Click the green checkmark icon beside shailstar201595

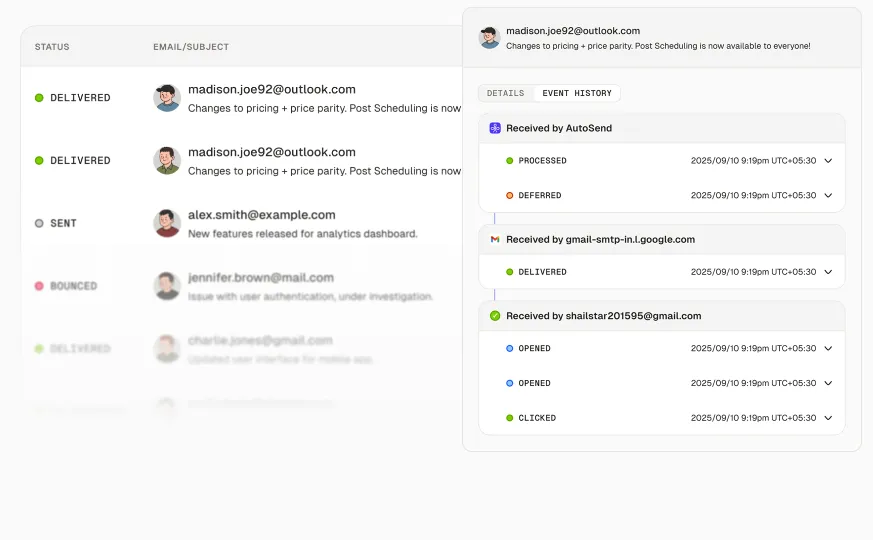pos(495,316)
